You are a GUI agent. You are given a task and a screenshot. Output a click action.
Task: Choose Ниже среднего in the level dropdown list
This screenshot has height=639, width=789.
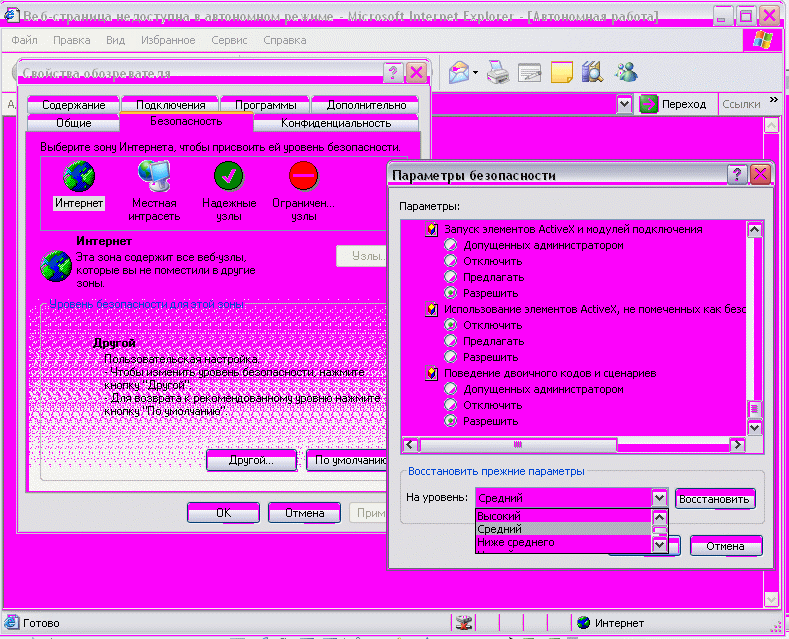563,542
